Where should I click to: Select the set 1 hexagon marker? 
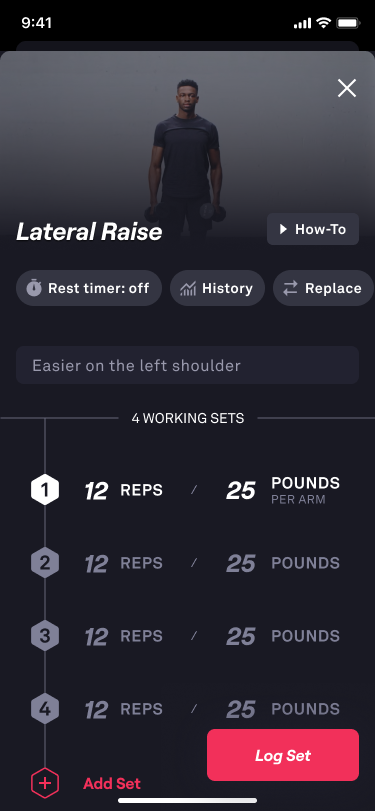click(45, 489)
